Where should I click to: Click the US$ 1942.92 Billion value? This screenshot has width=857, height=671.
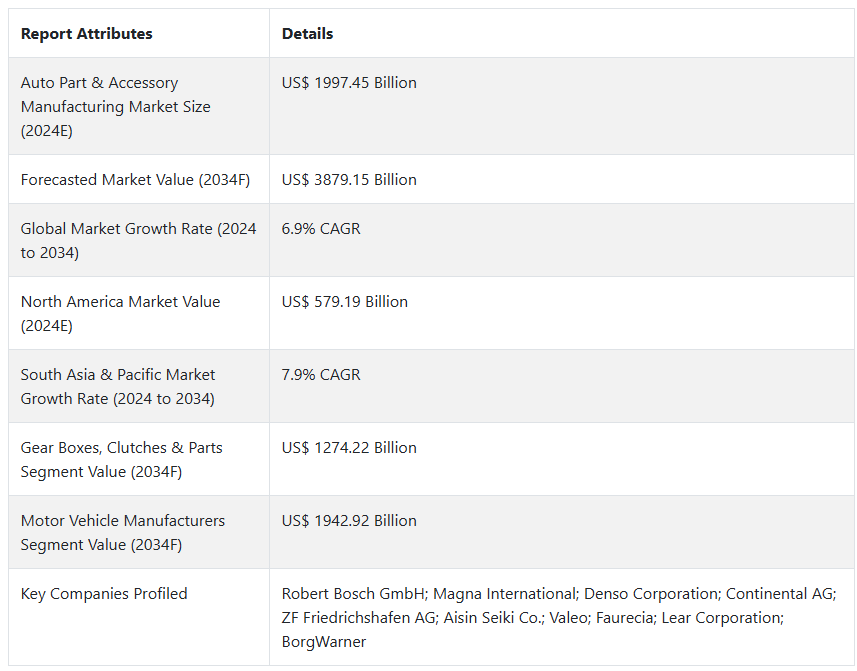tap(349, 521)
